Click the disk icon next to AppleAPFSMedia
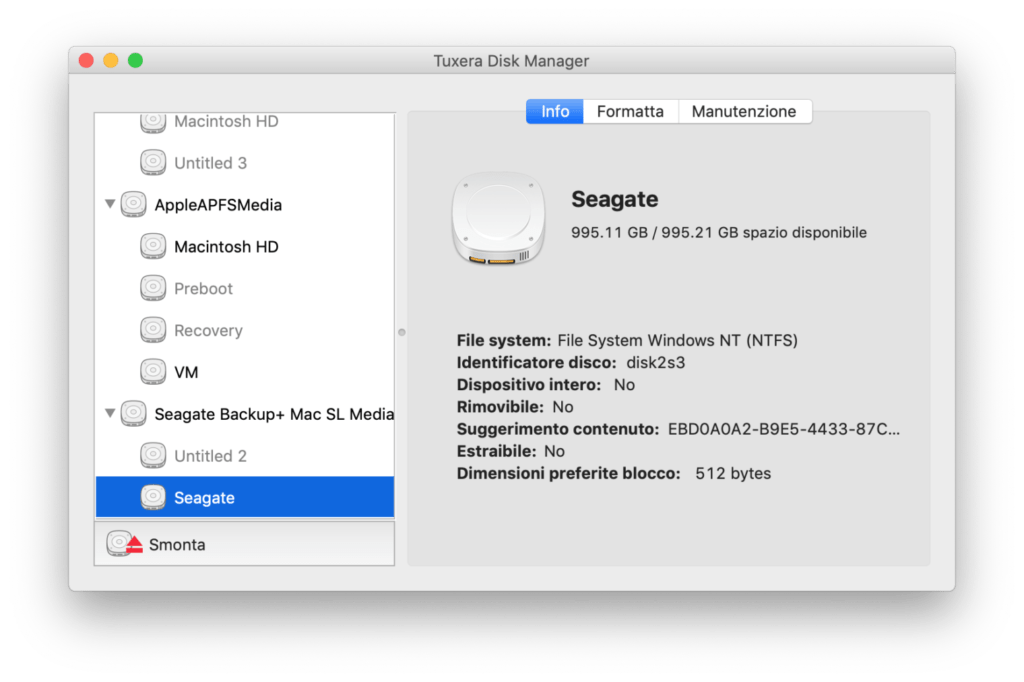The height and width of the screenshot is (682, 1024). (x=134, y=204)
